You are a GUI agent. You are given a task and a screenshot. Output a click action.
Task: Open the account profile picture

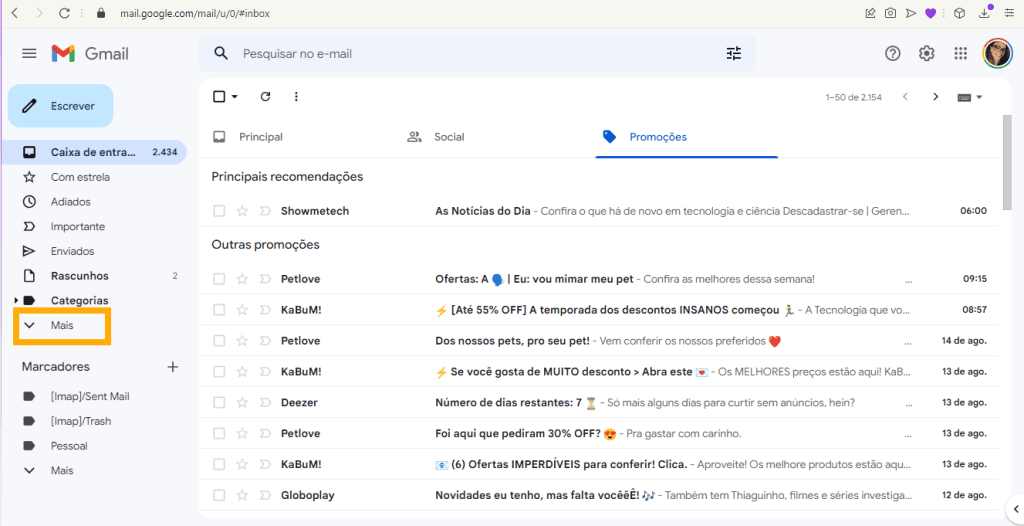click(997, 54)
